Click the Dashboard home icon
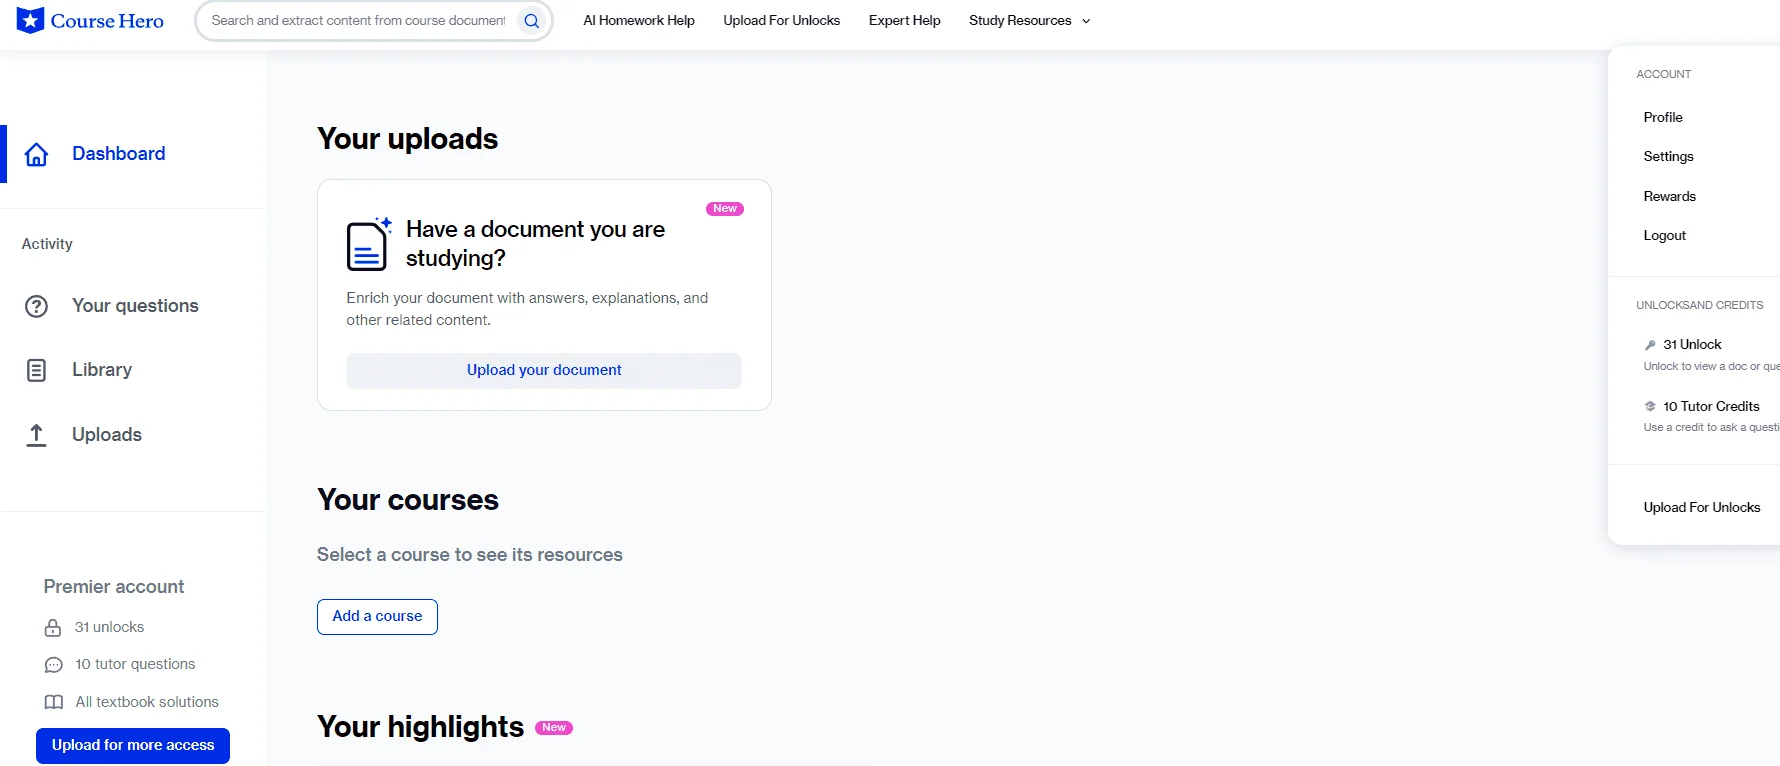The image size is (1780, 766). click(x=36, y=154)
